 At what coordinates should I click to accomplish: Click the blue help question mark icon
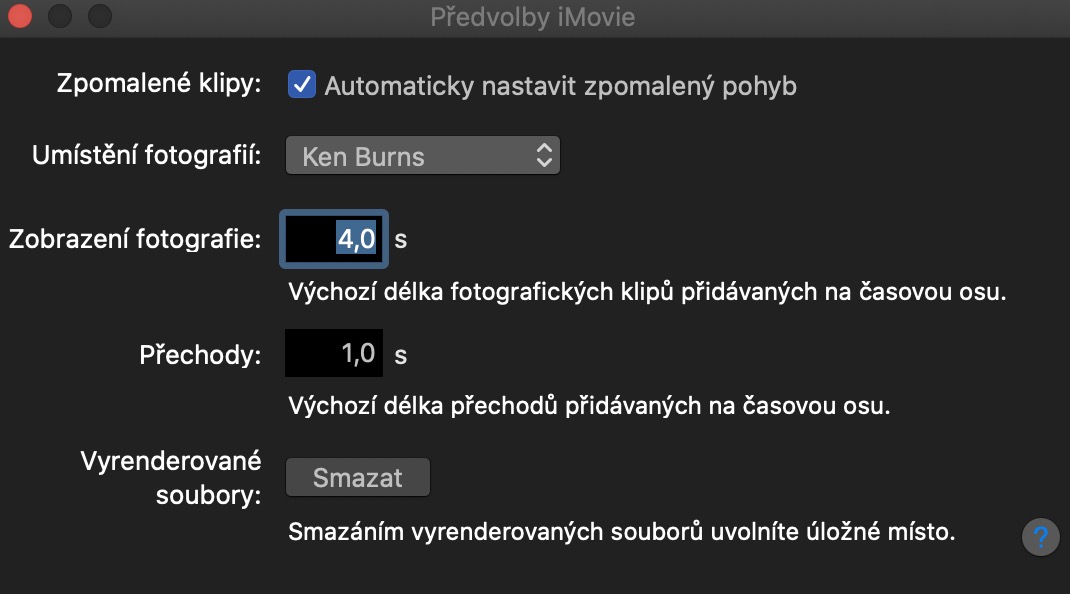(1041, 536)
